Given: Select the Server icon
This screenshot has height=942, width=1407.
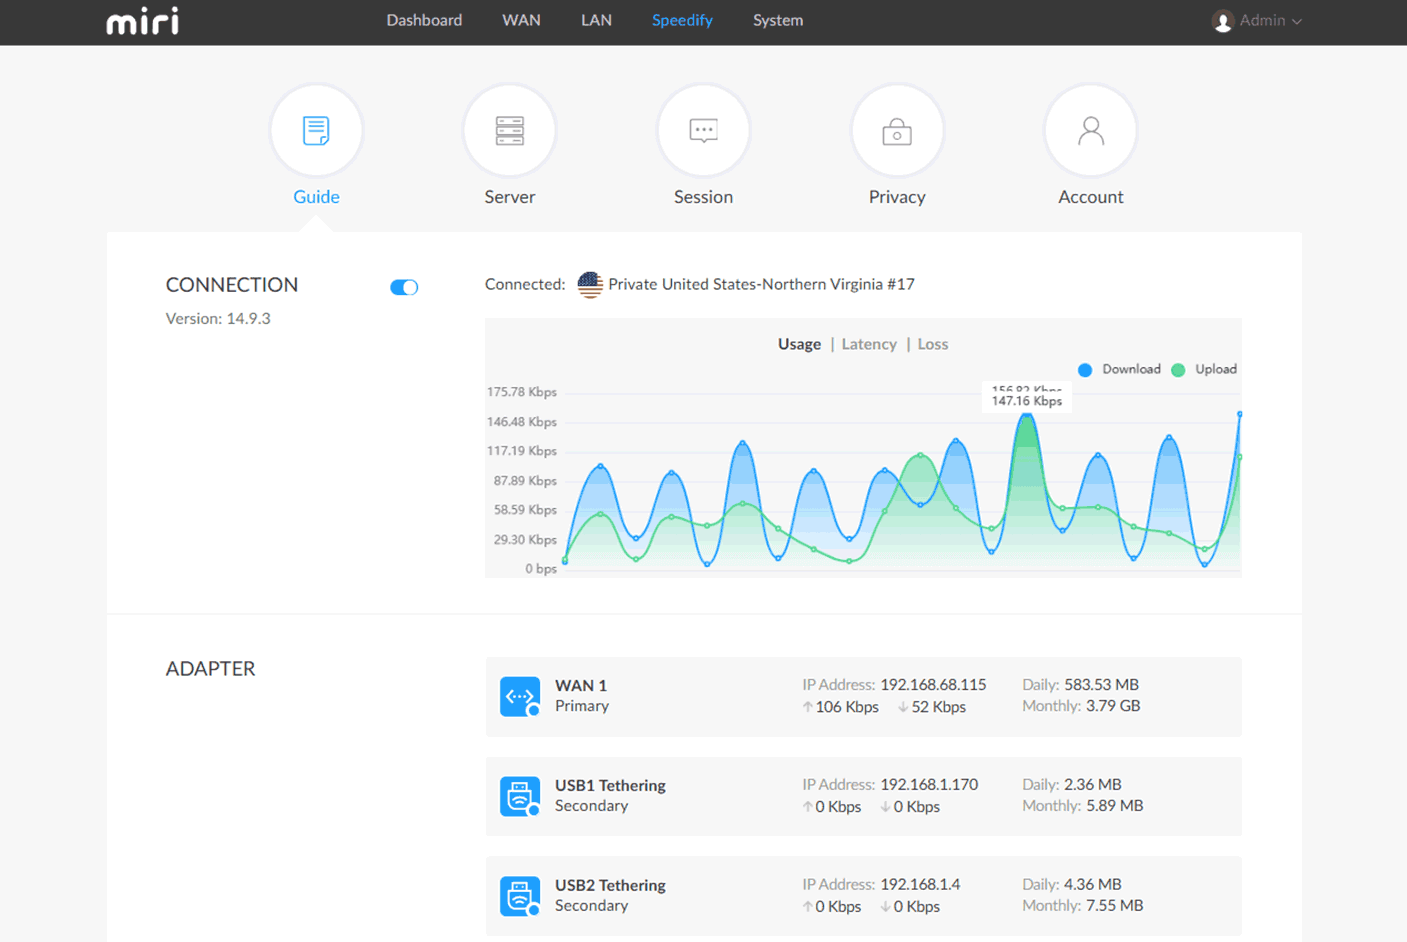Looking at the screenshot, I should [x=510, y=130].
